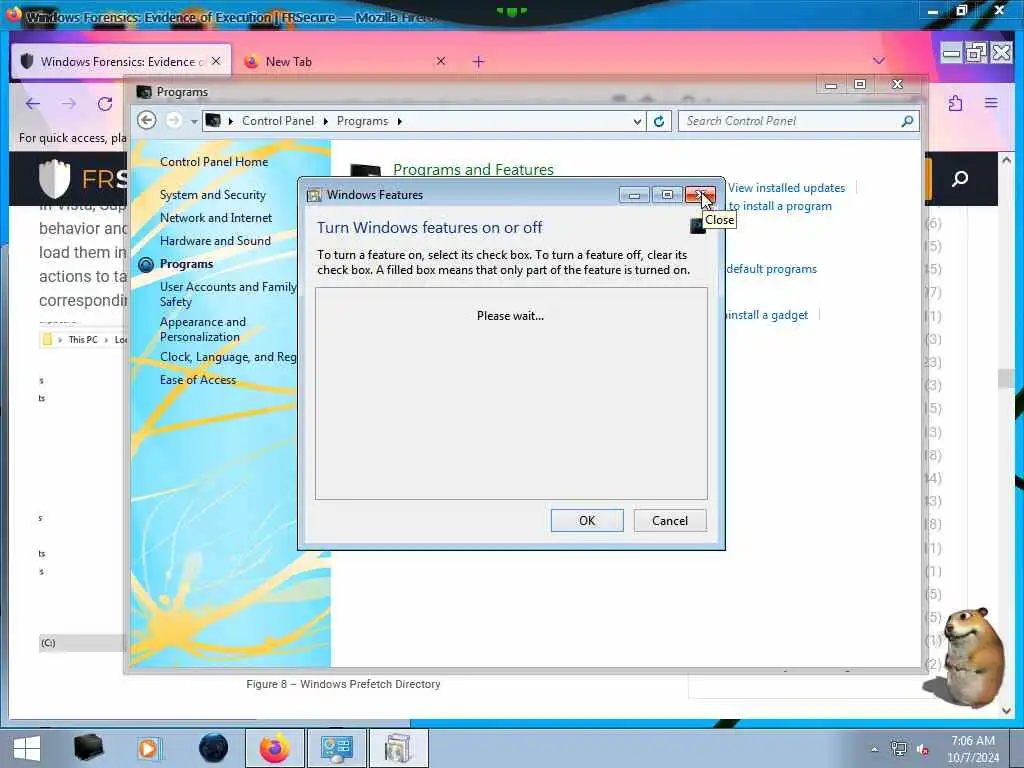
Task: Switch to Windows Features taskbar button
Action: click(398, 748)
